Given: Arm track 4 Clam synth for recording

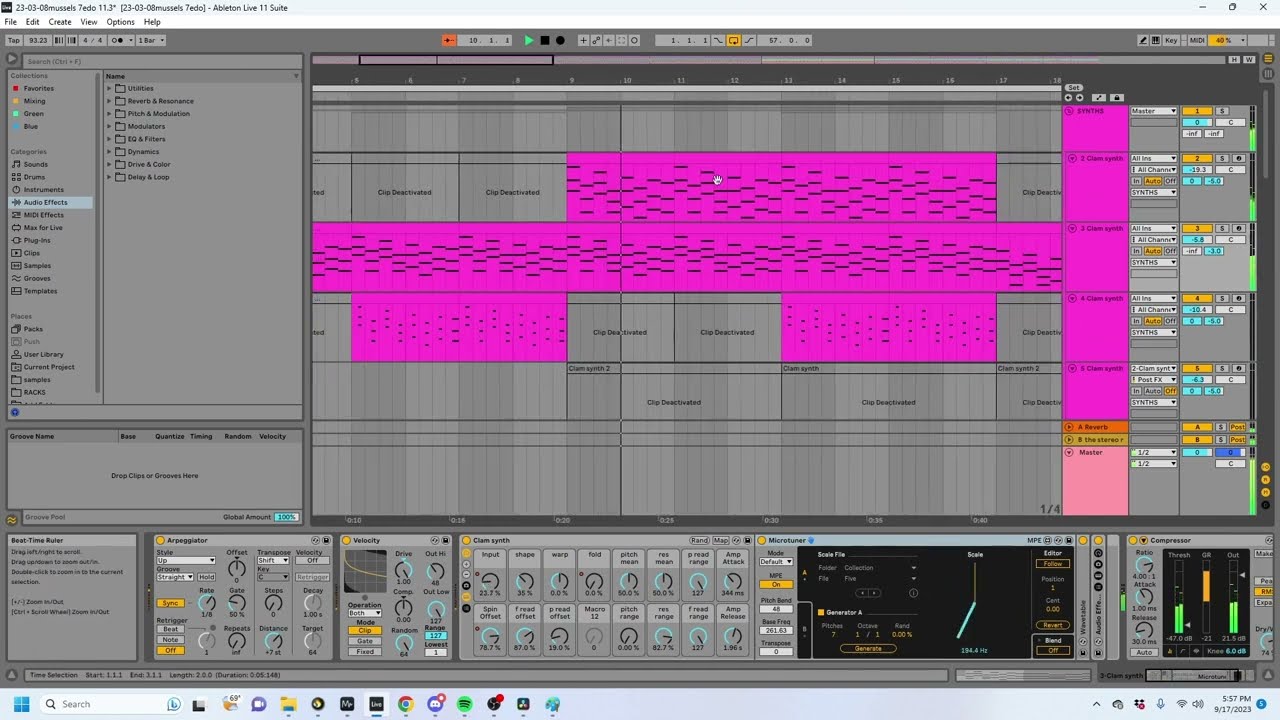Looking at the screenshot, I should pos(1239,298).
